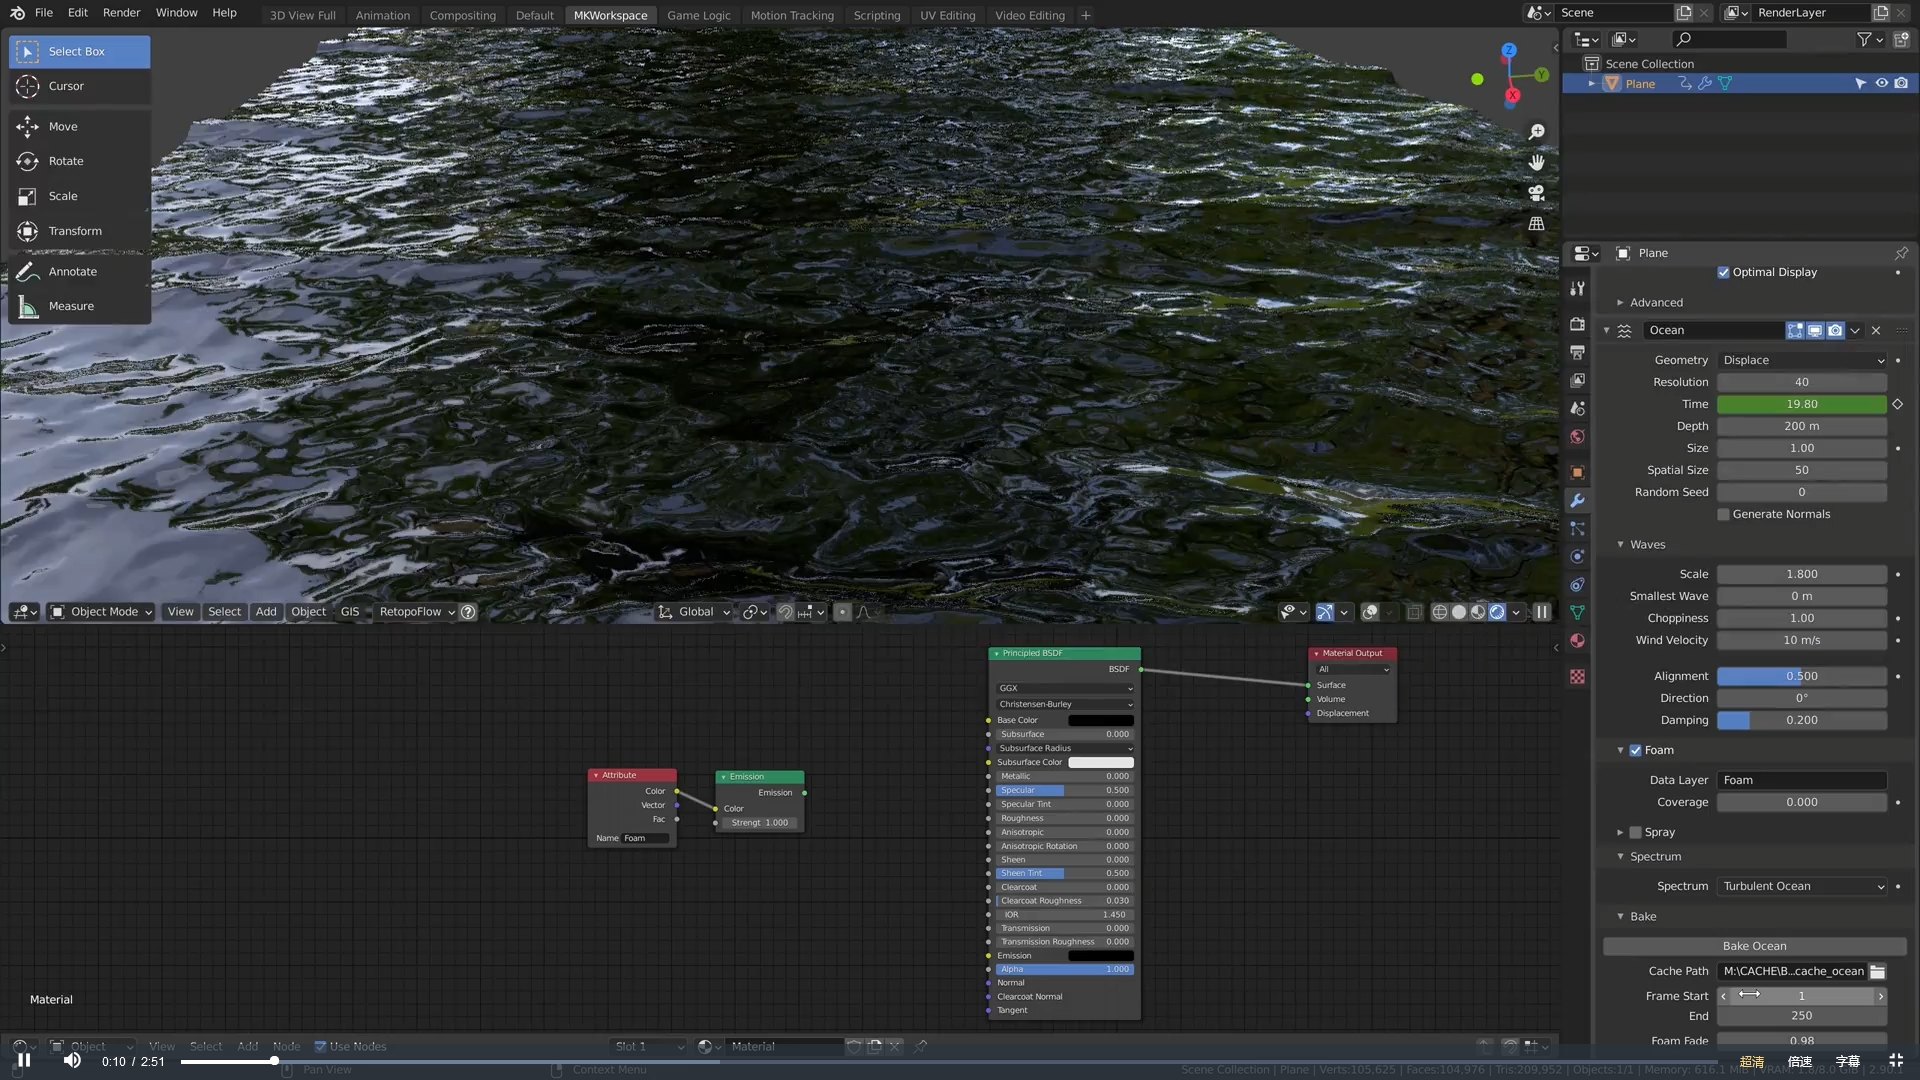Screen dimensions: 1920x1080
Task: Open the Global orientation dropdown
Action: click(x=694, y=612)
